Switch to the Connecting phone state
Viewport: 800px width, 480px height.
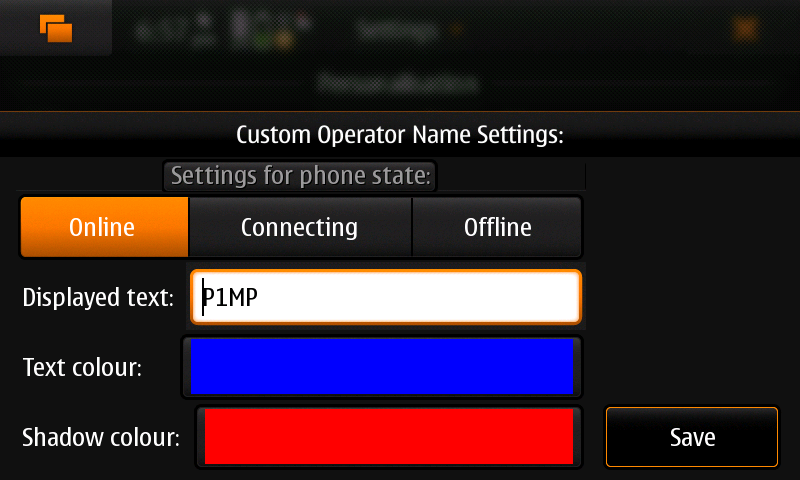(x=300, y=227)
